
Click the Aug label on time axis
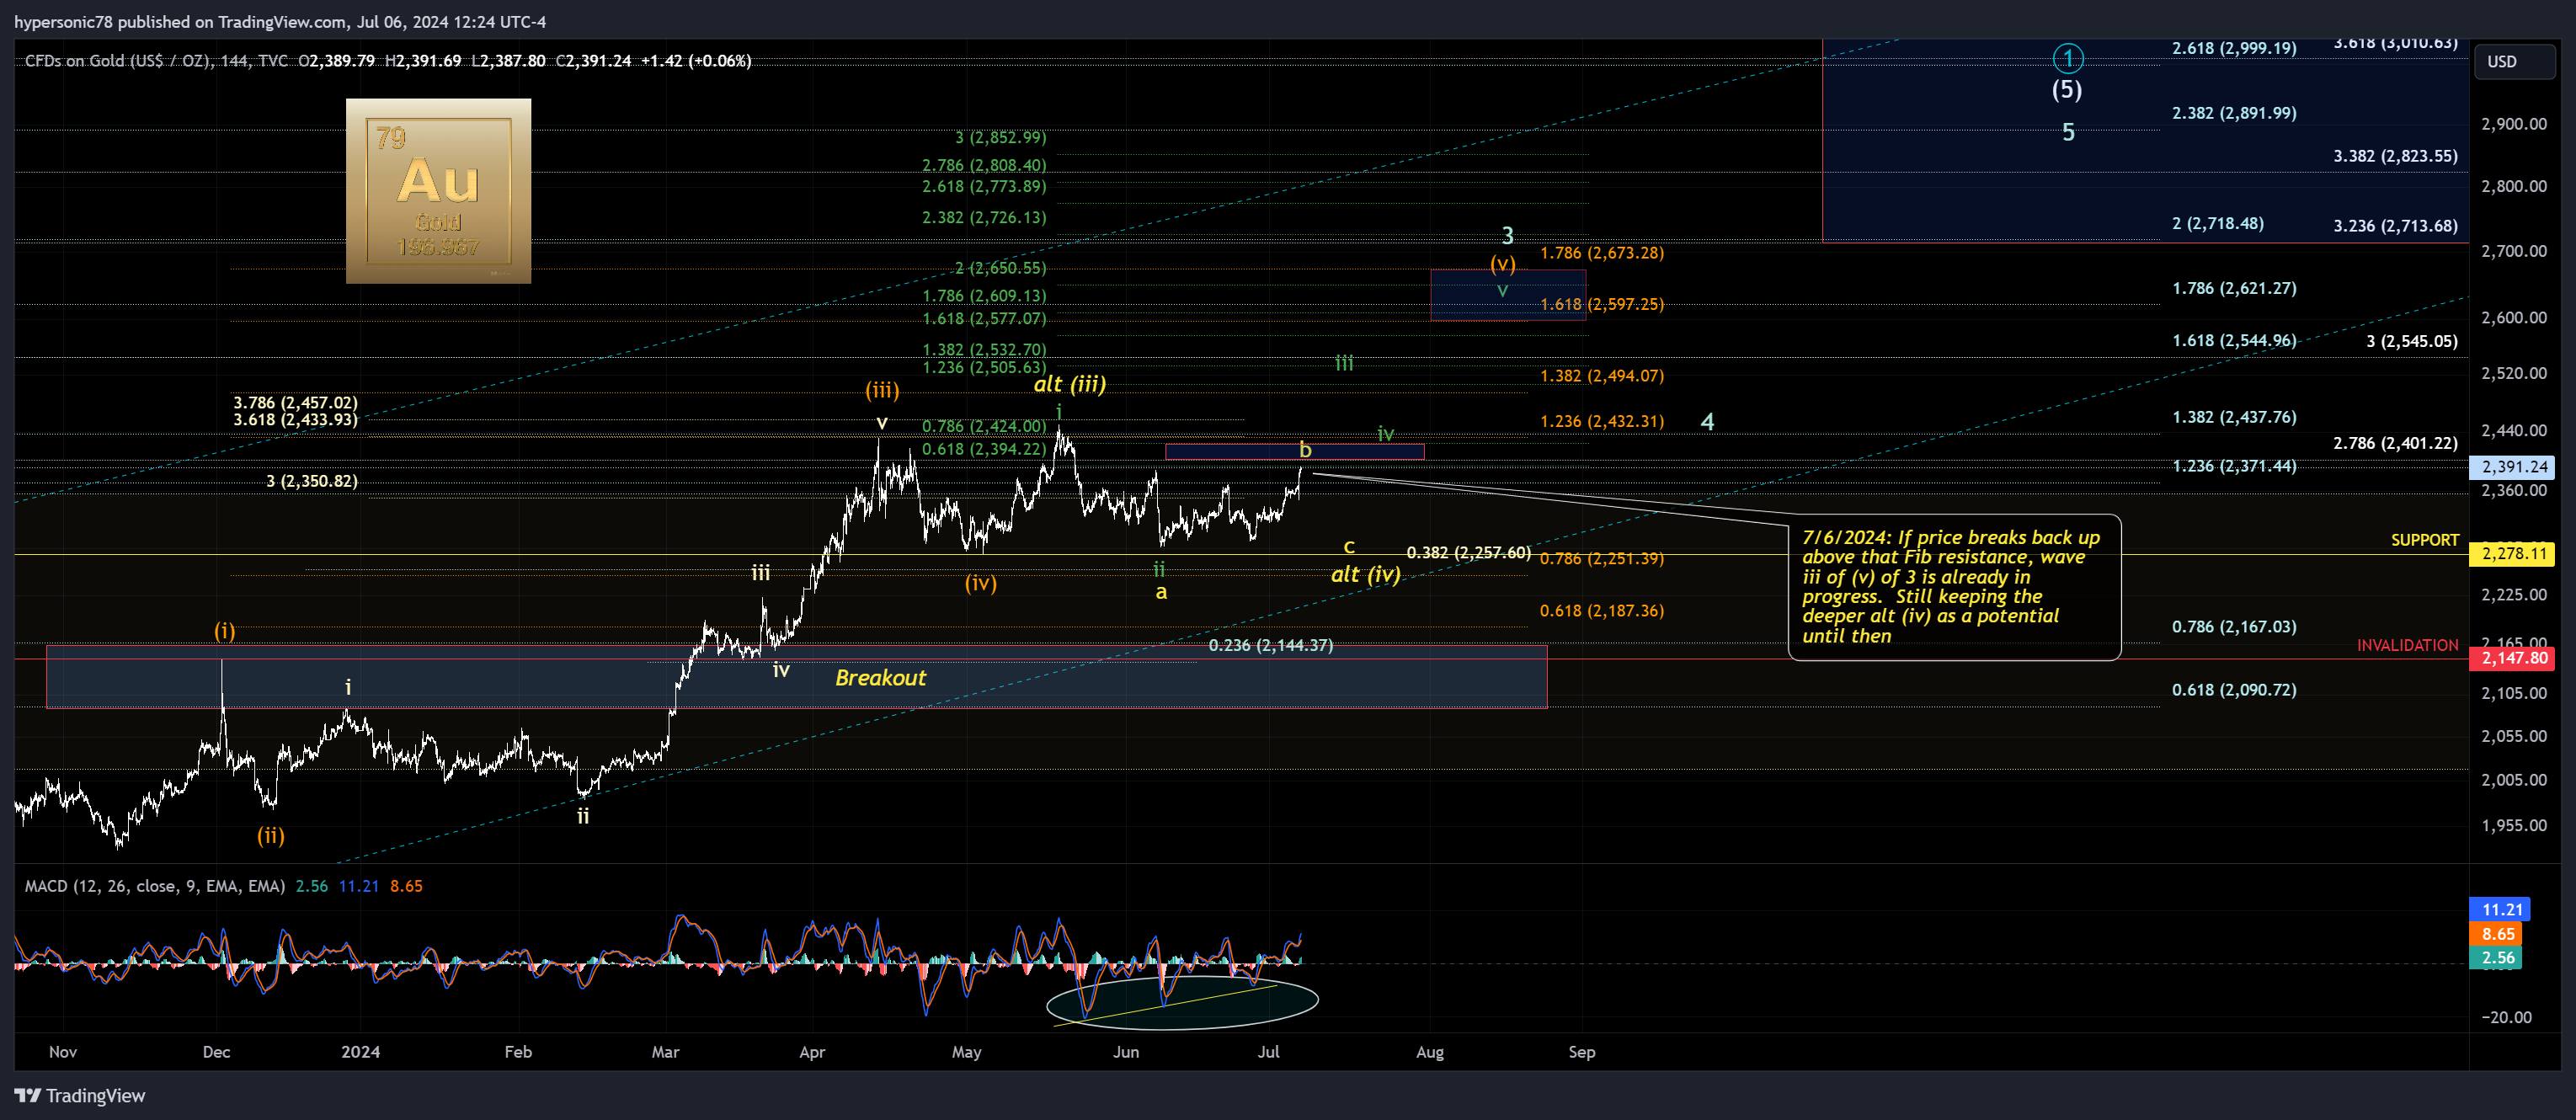click(1430, 1052)
